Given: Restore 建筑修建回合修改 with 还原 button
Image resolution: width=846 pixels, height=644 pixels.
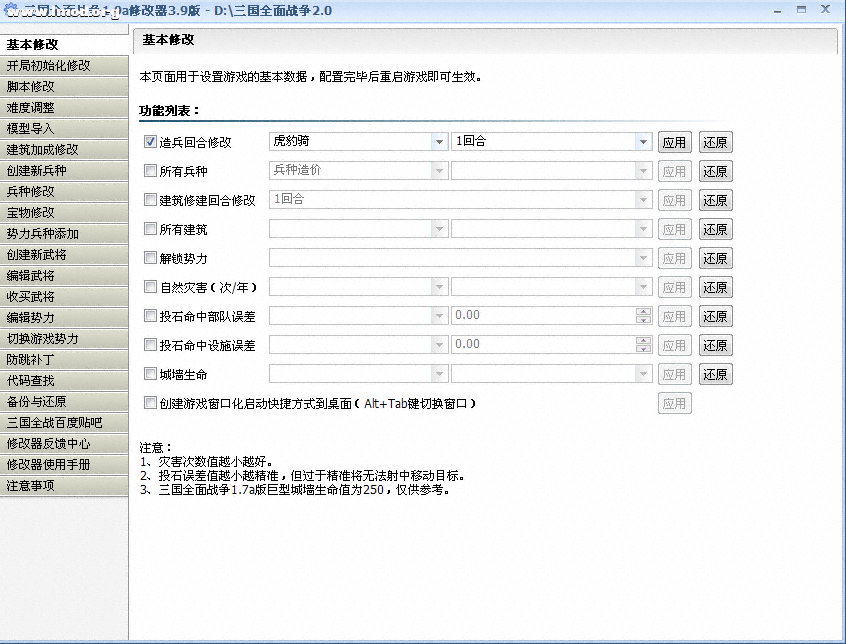Looking at the screenshot, I should (x=715, y=200).
